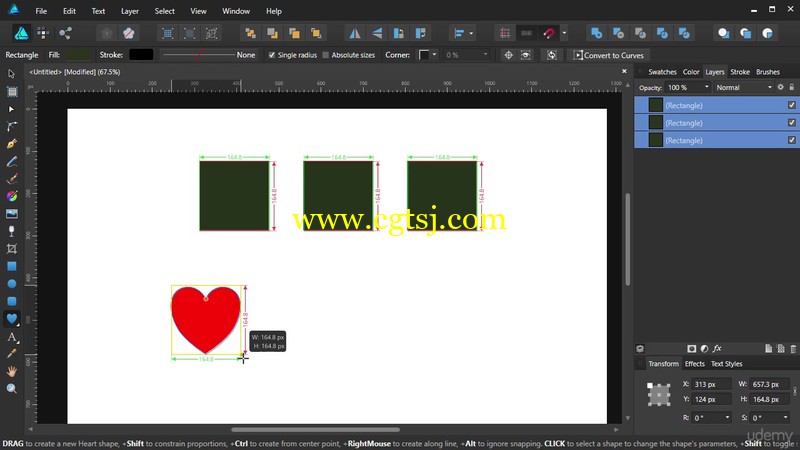Switch to the Export persona
This screenshot has width=800, height=450.
tap(65, 33)
